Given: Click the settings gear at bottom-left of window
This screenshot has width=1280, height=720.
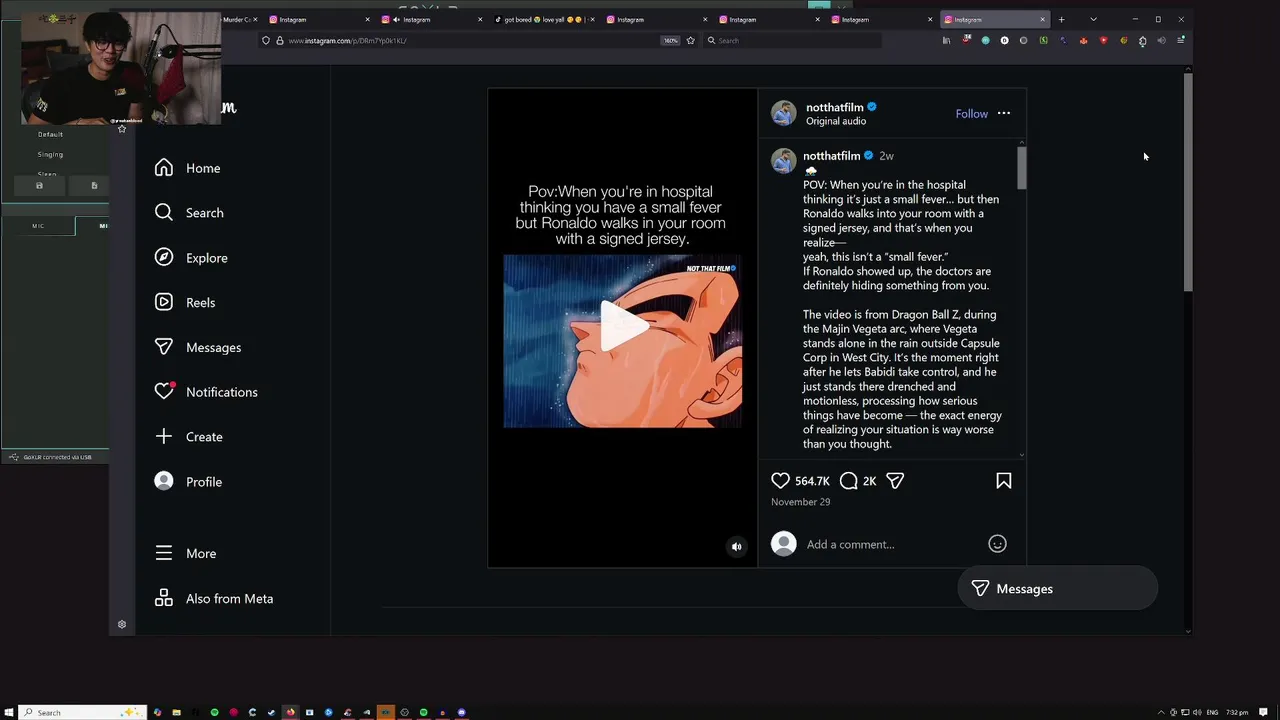Looking at the screenshot, I should point(122,624).
